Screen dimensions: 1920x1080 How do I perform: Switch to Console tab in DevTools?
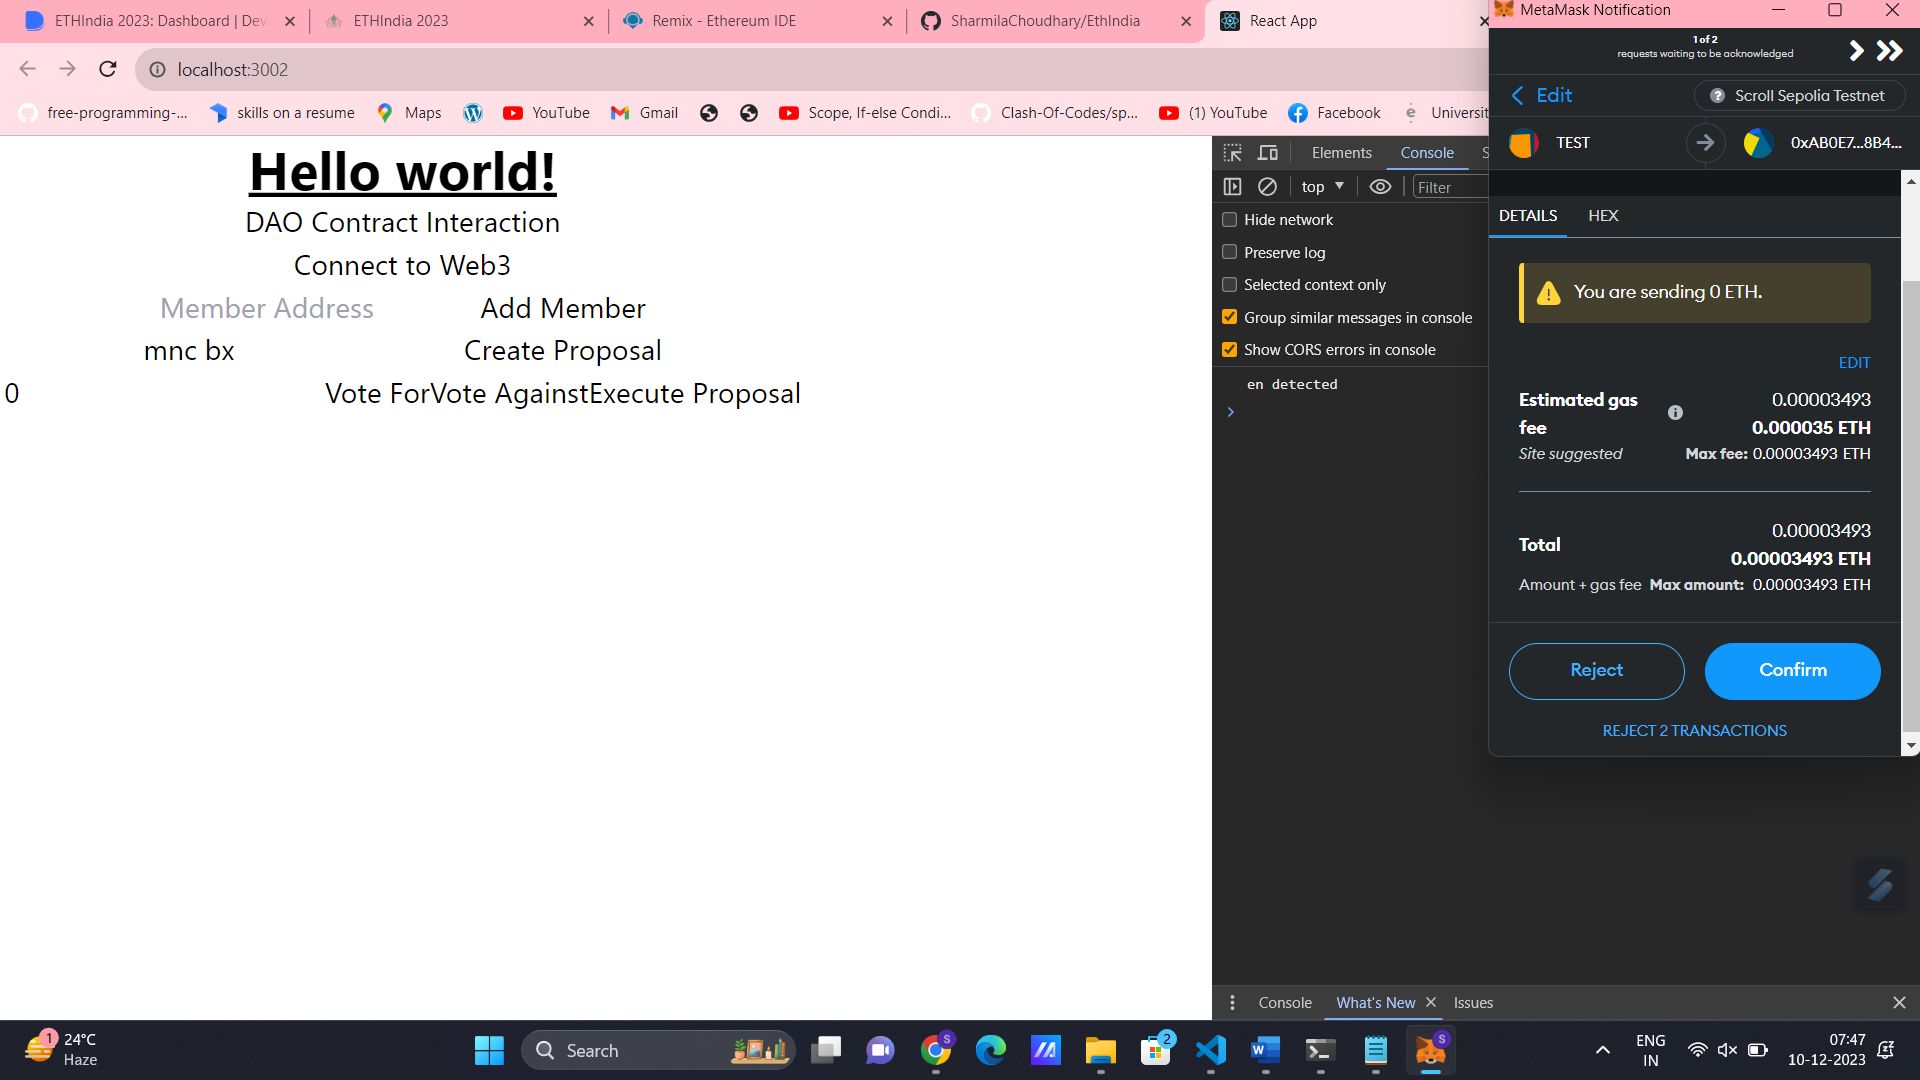(1427, 153)
